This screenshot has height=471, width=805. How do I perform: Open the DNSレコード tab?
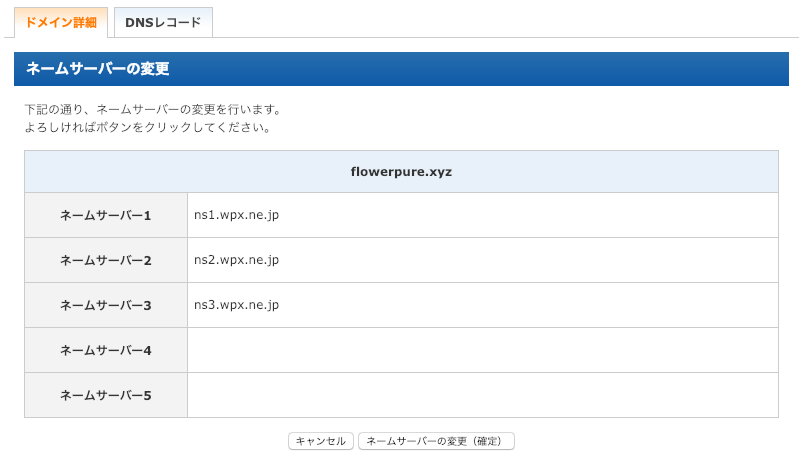(163, 23)
